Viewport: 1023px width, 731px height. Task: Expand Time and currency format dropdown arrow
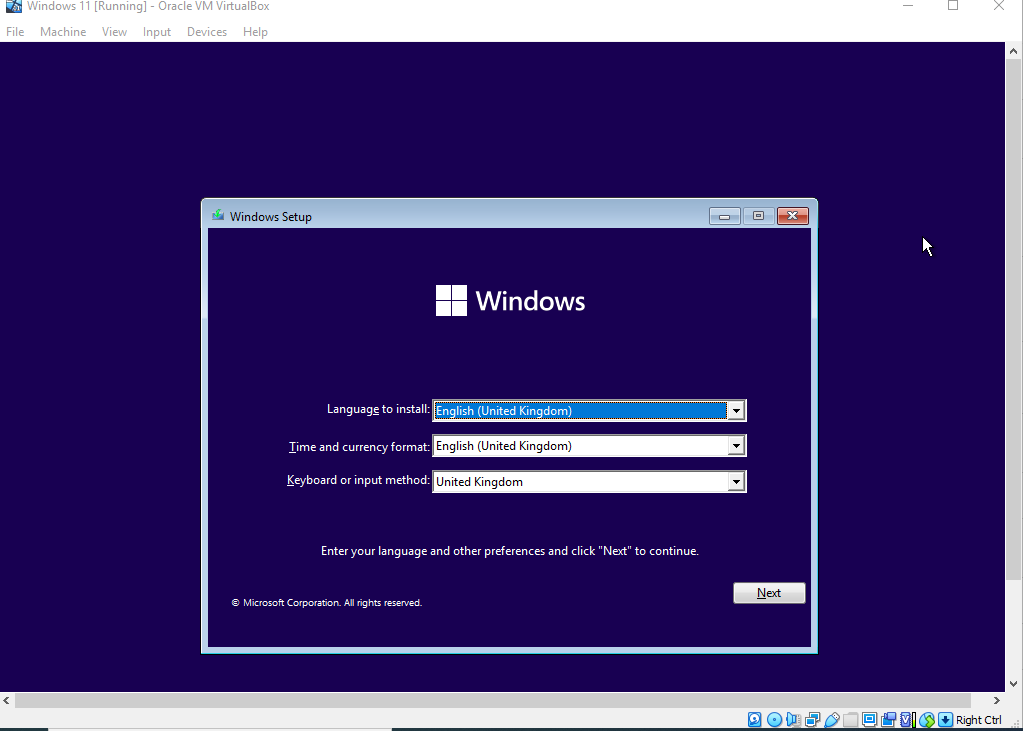pyautogui.click(x=736, y=446)
